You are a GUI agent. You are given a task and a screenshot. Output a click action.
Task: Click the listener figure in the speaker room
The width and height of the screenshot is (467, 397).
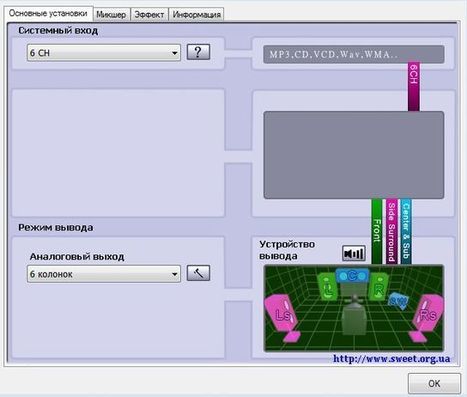tap(354, 315)
